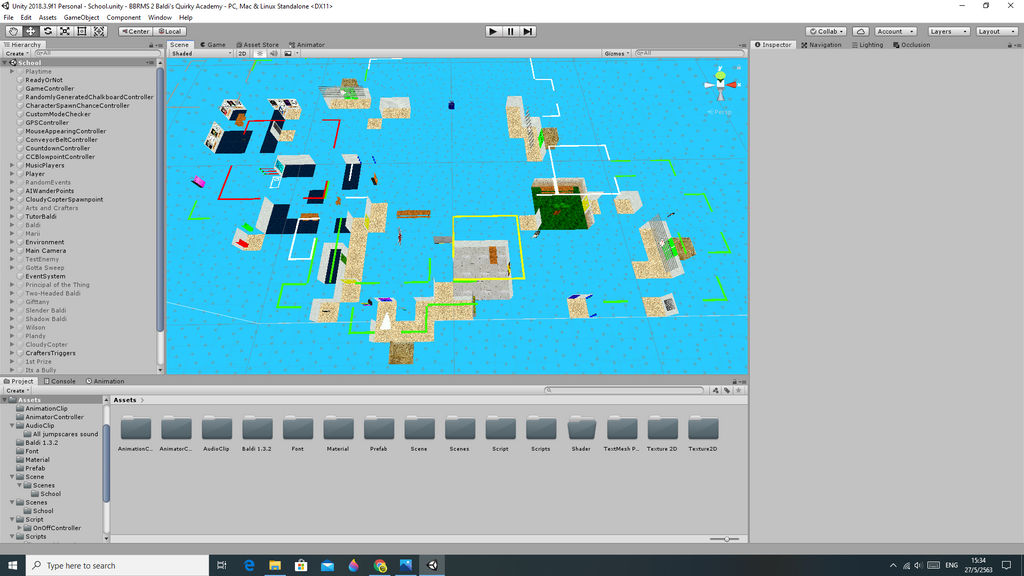1024x576 pixels.
Task: Open the Gizmos dropdown
Action: pos(616,54)
